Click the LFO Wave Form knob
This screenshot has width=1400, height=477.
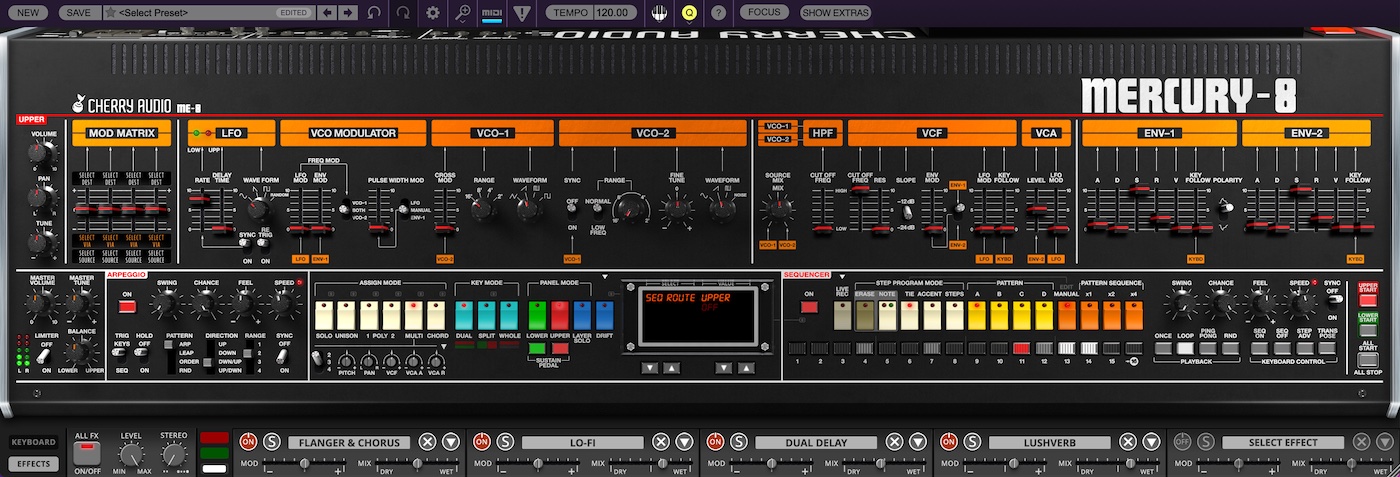pyautogui.click(x=258, y=208)
